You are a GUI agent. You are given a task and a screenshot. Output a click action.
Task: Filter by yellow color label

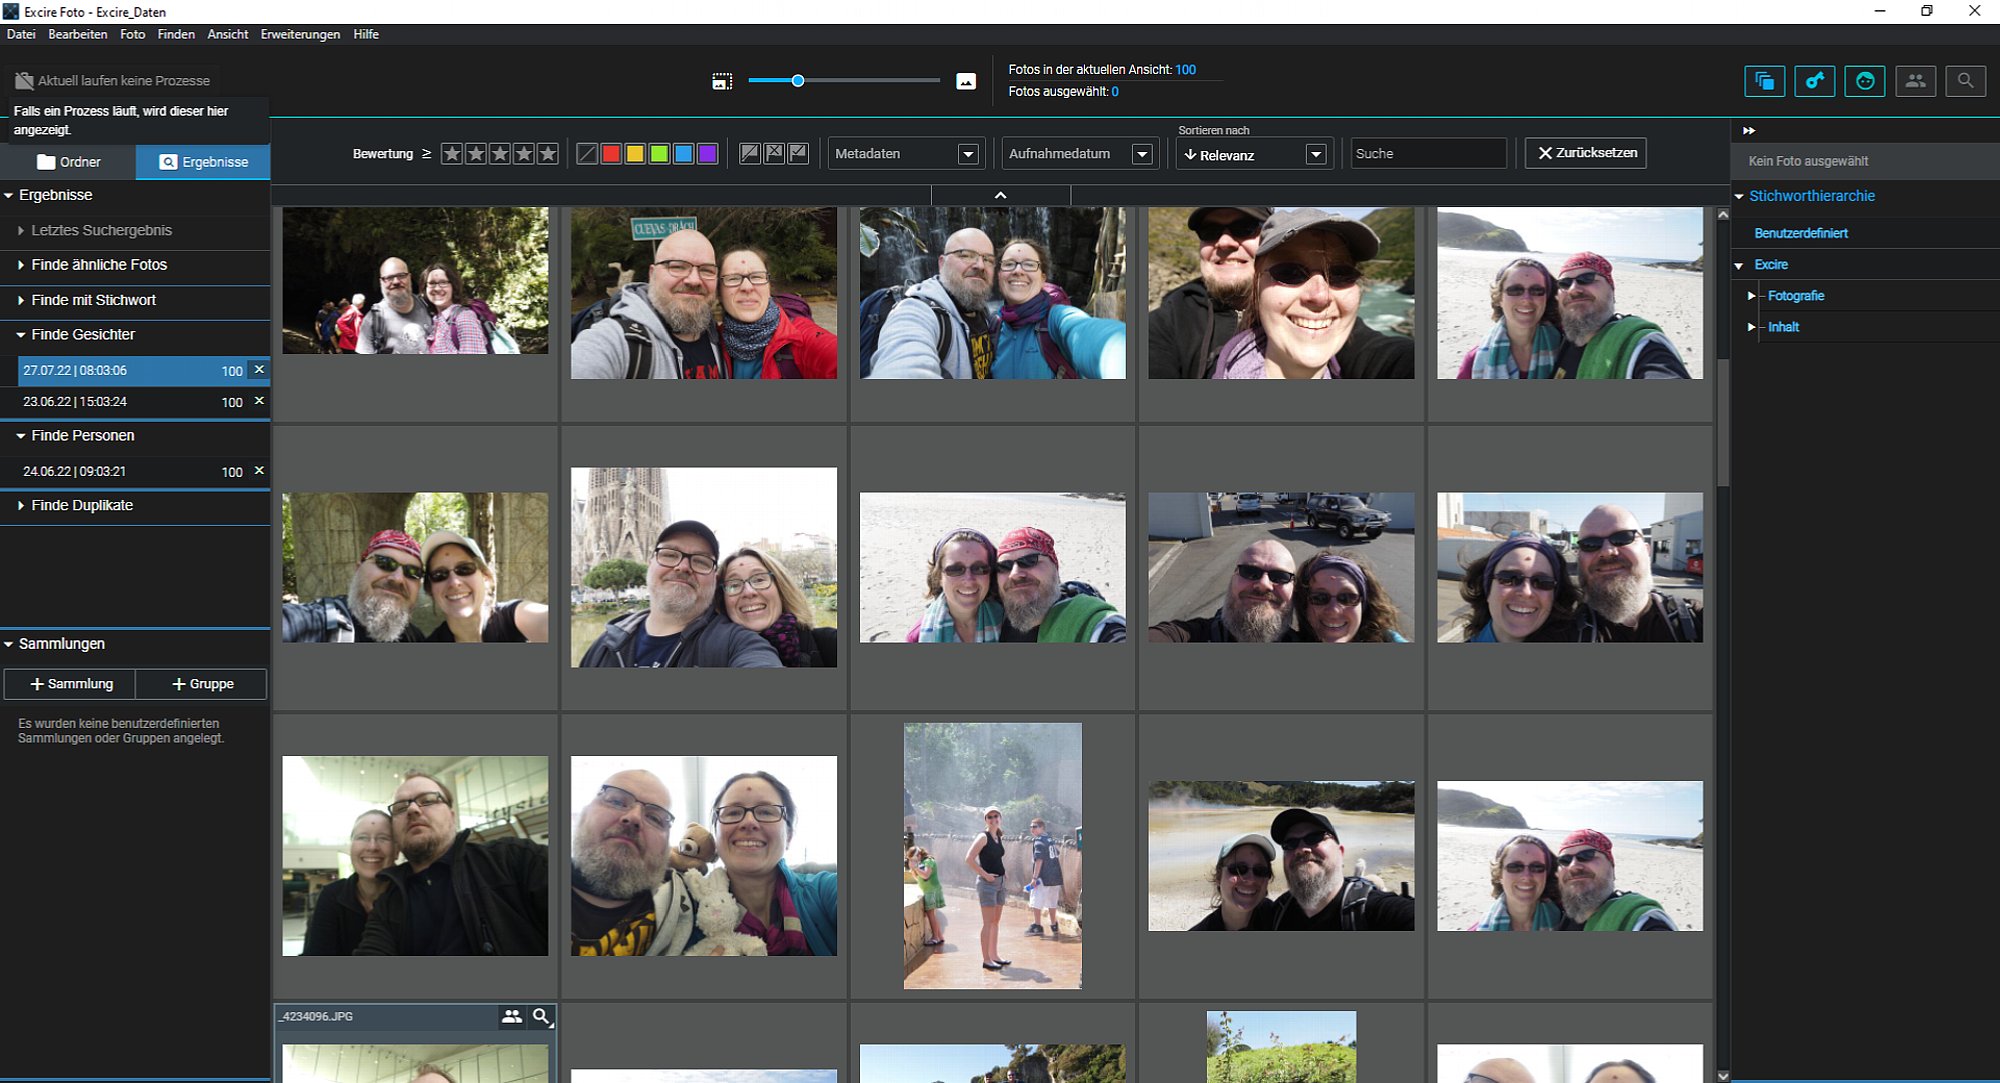pos(635,154)
